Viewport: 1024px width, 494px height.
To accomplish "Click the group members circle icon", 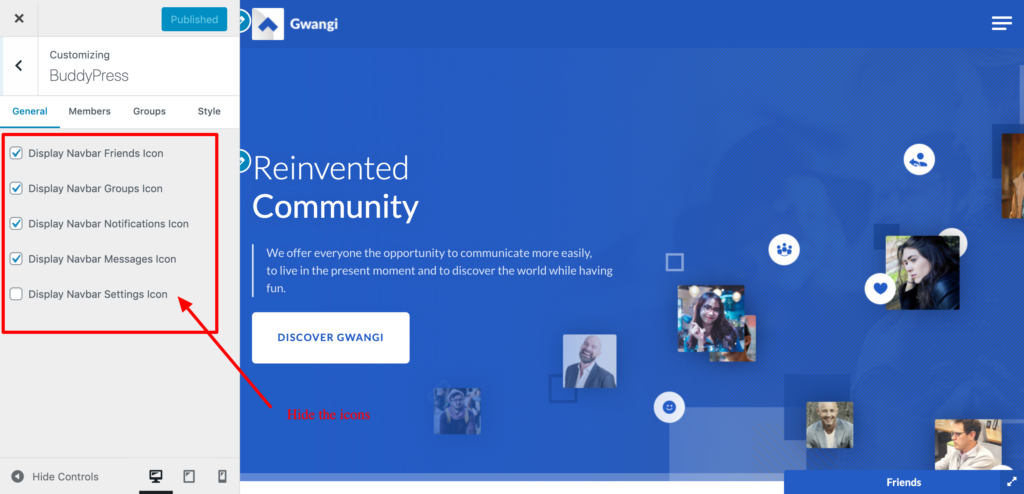I will [x=784, y=249].
